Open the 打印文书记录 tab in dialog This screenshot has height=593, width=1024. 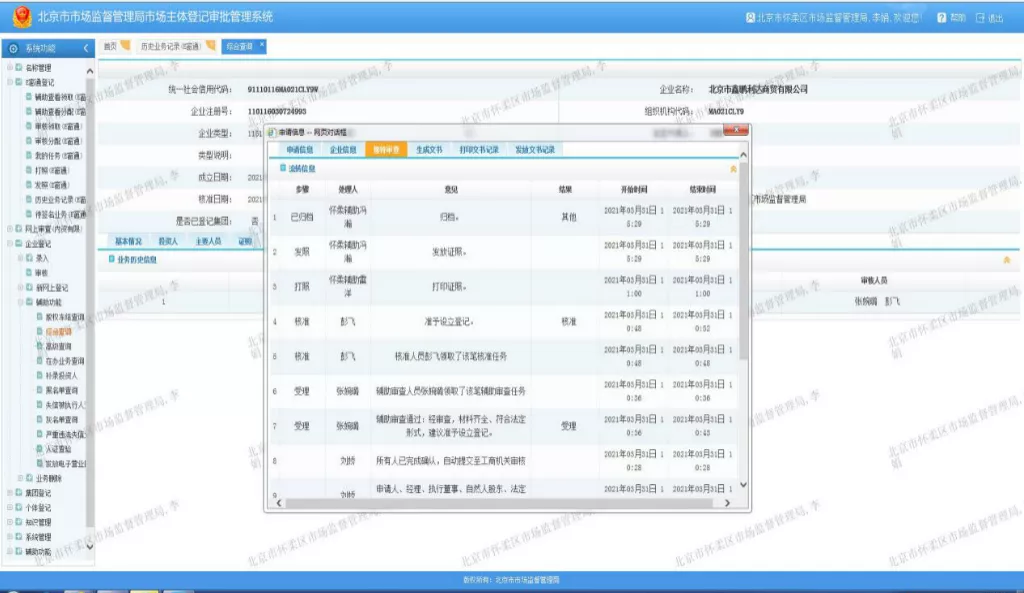(x=478, y=149)
